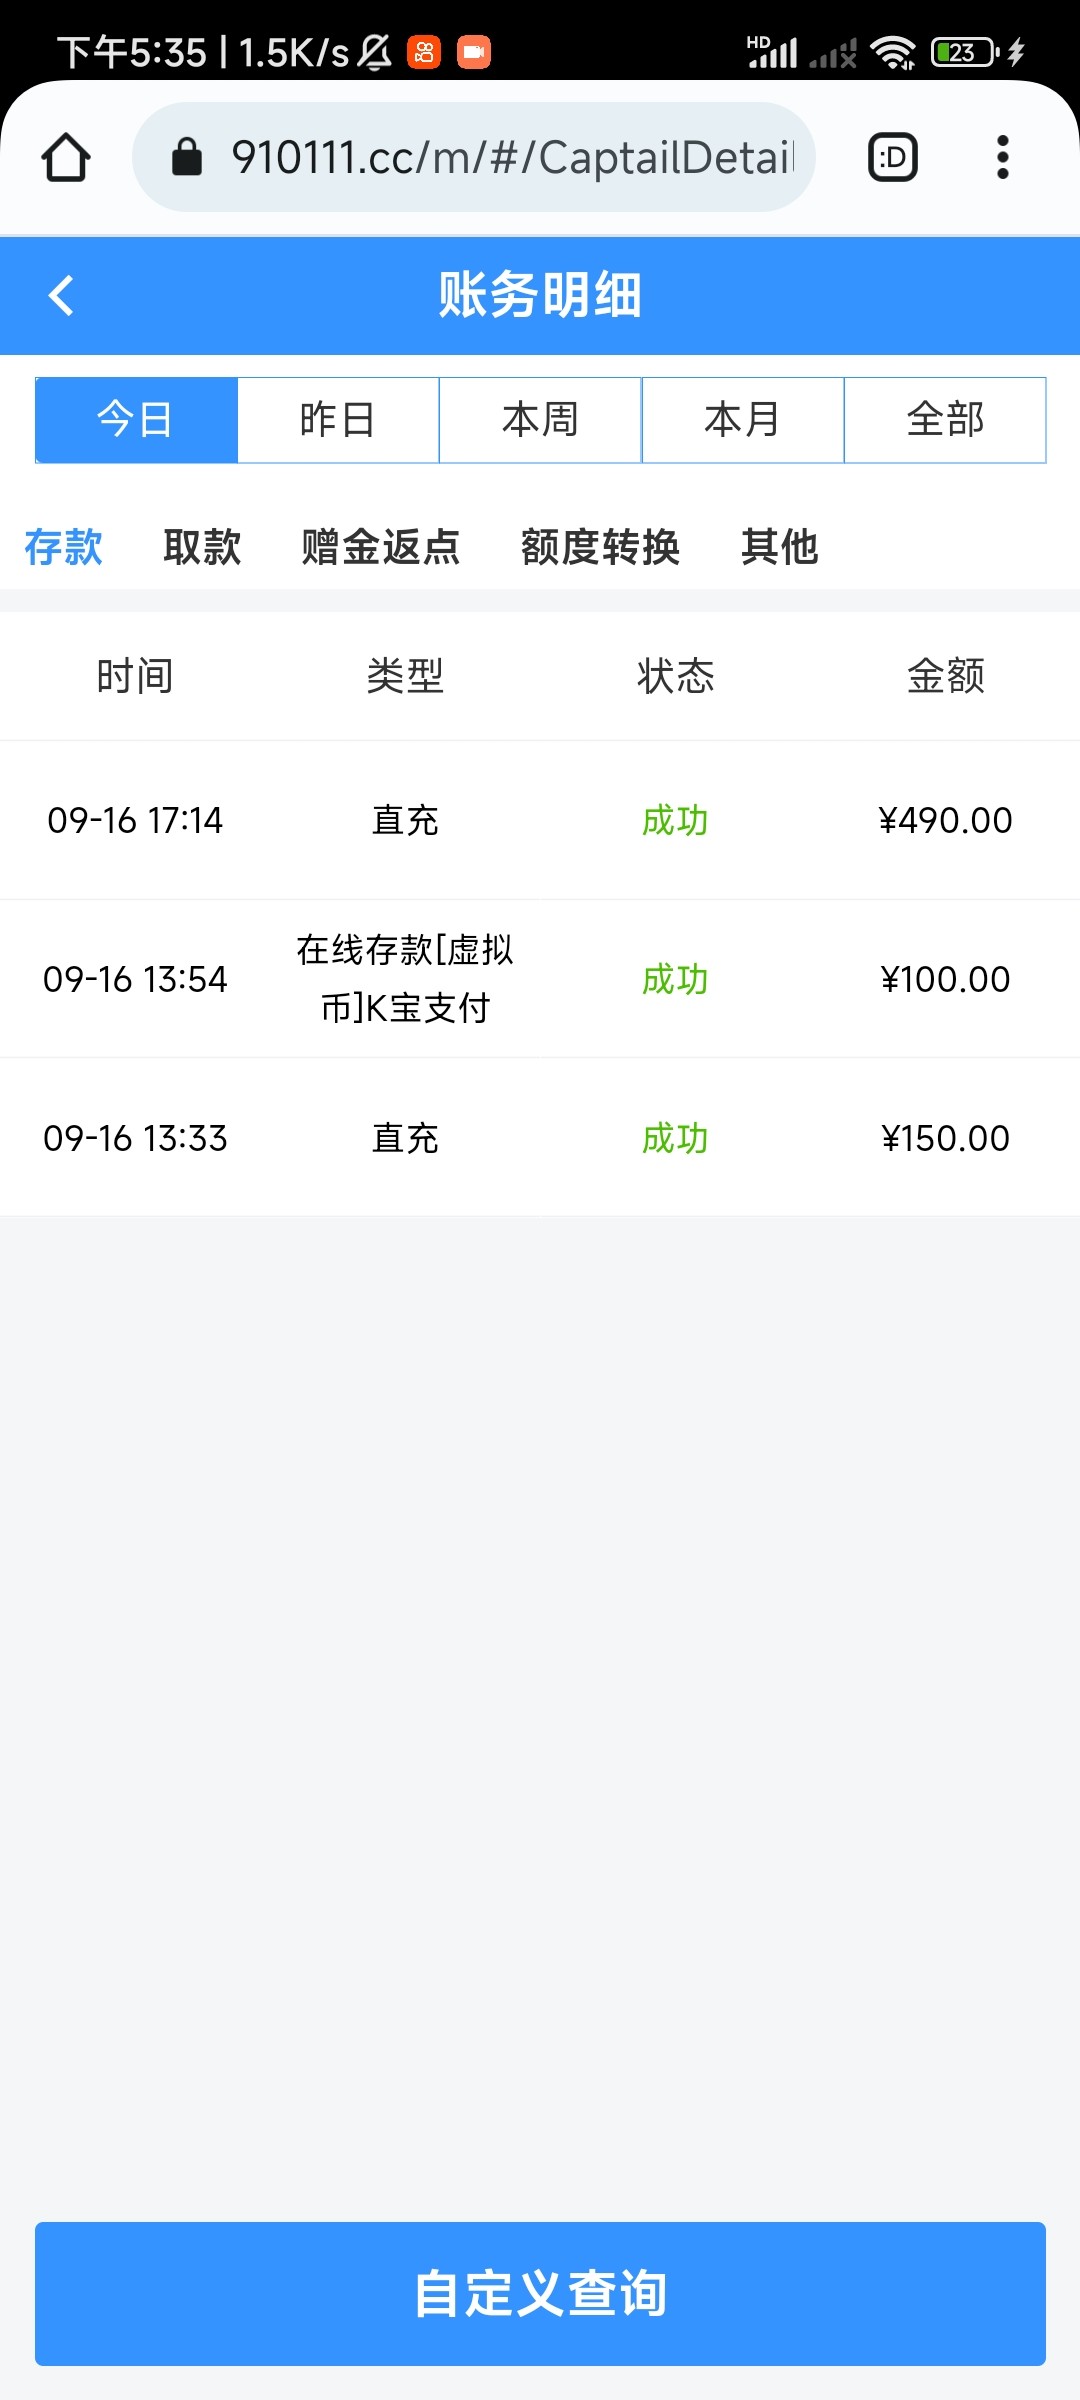Open the three-dot browser menu
Image resolution: width=1080 pixels, height=2400 pixels.
pyautogui.click(x=1002, y=157)
